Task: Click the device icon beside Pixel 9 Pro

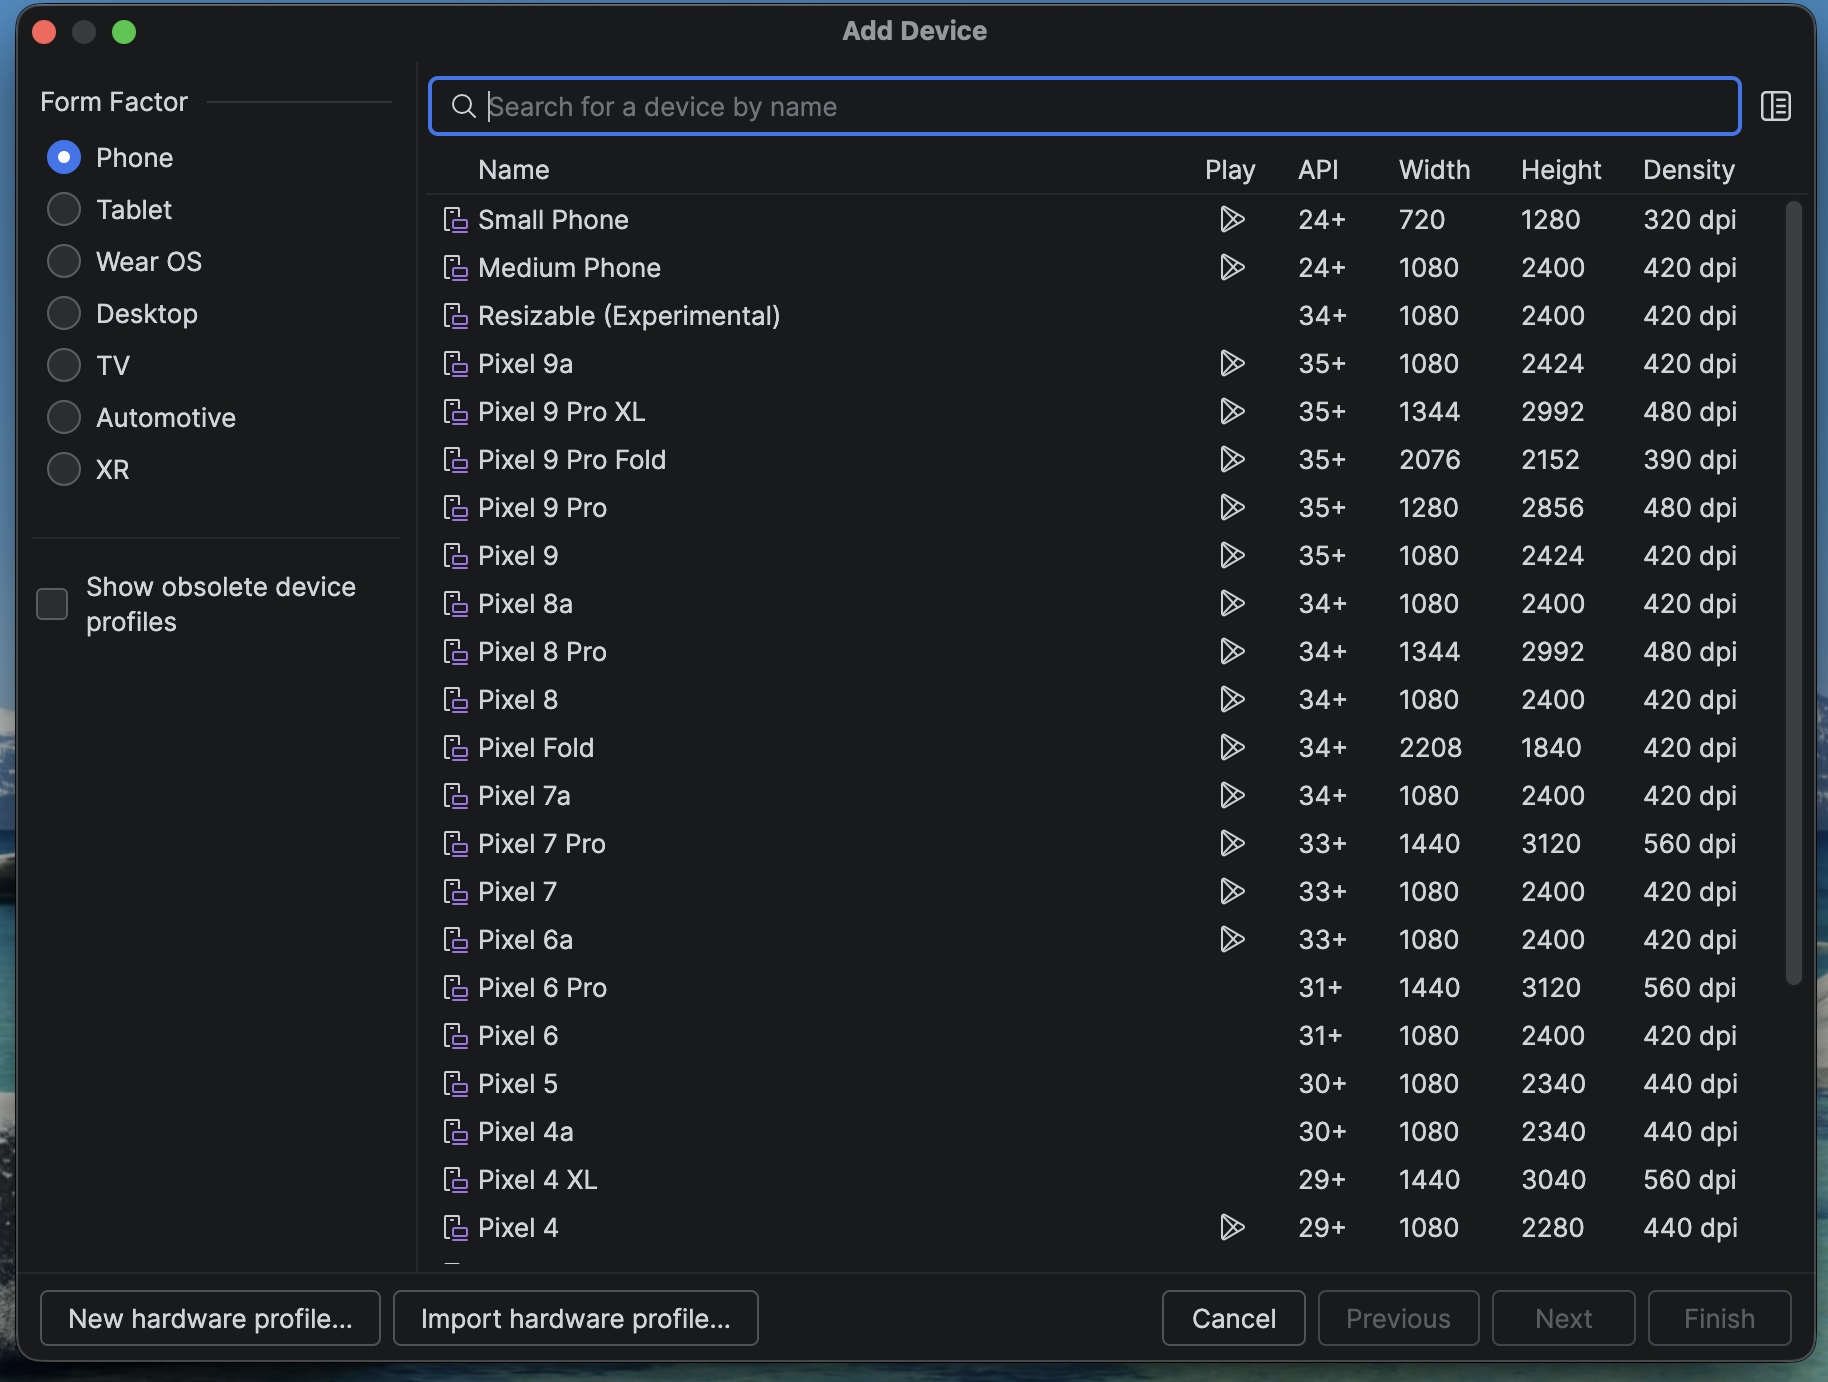Action: point(455,508)
